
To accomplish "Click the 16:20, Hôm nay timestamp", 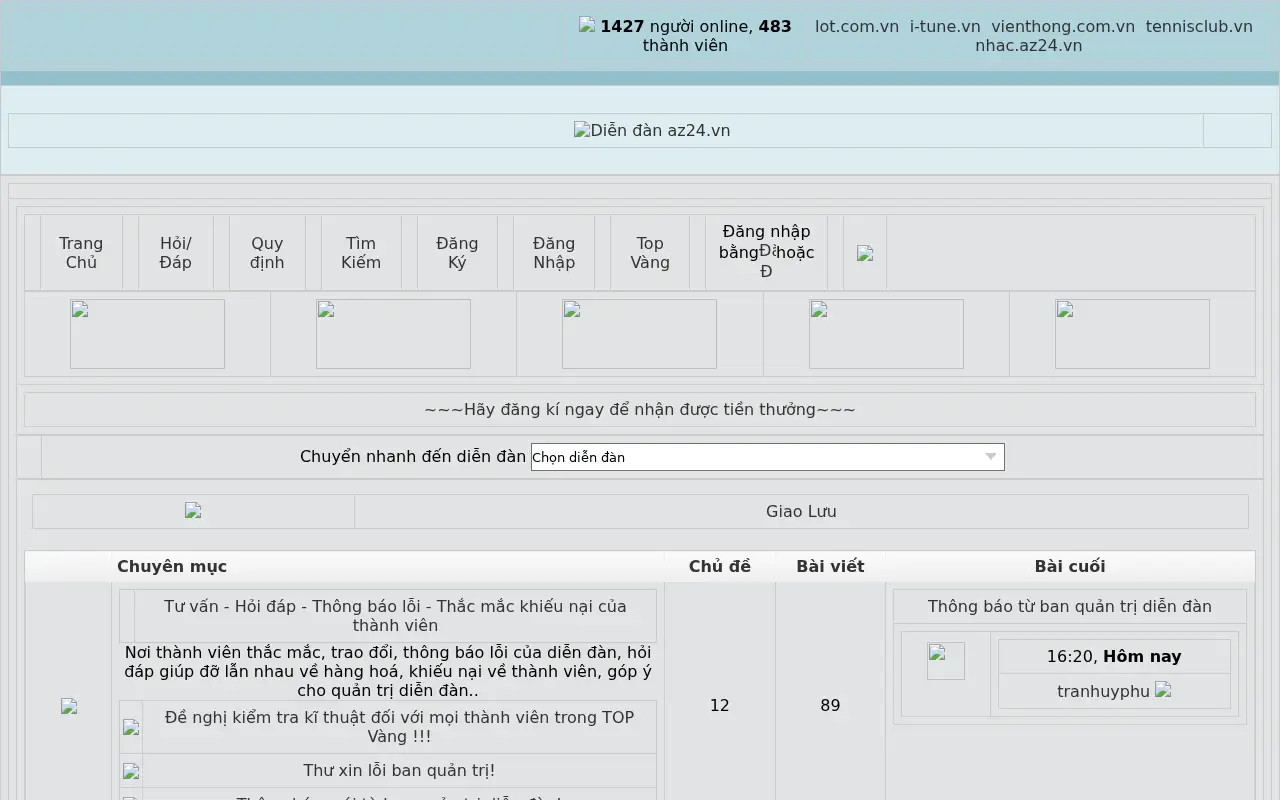I will point(1114,656).
